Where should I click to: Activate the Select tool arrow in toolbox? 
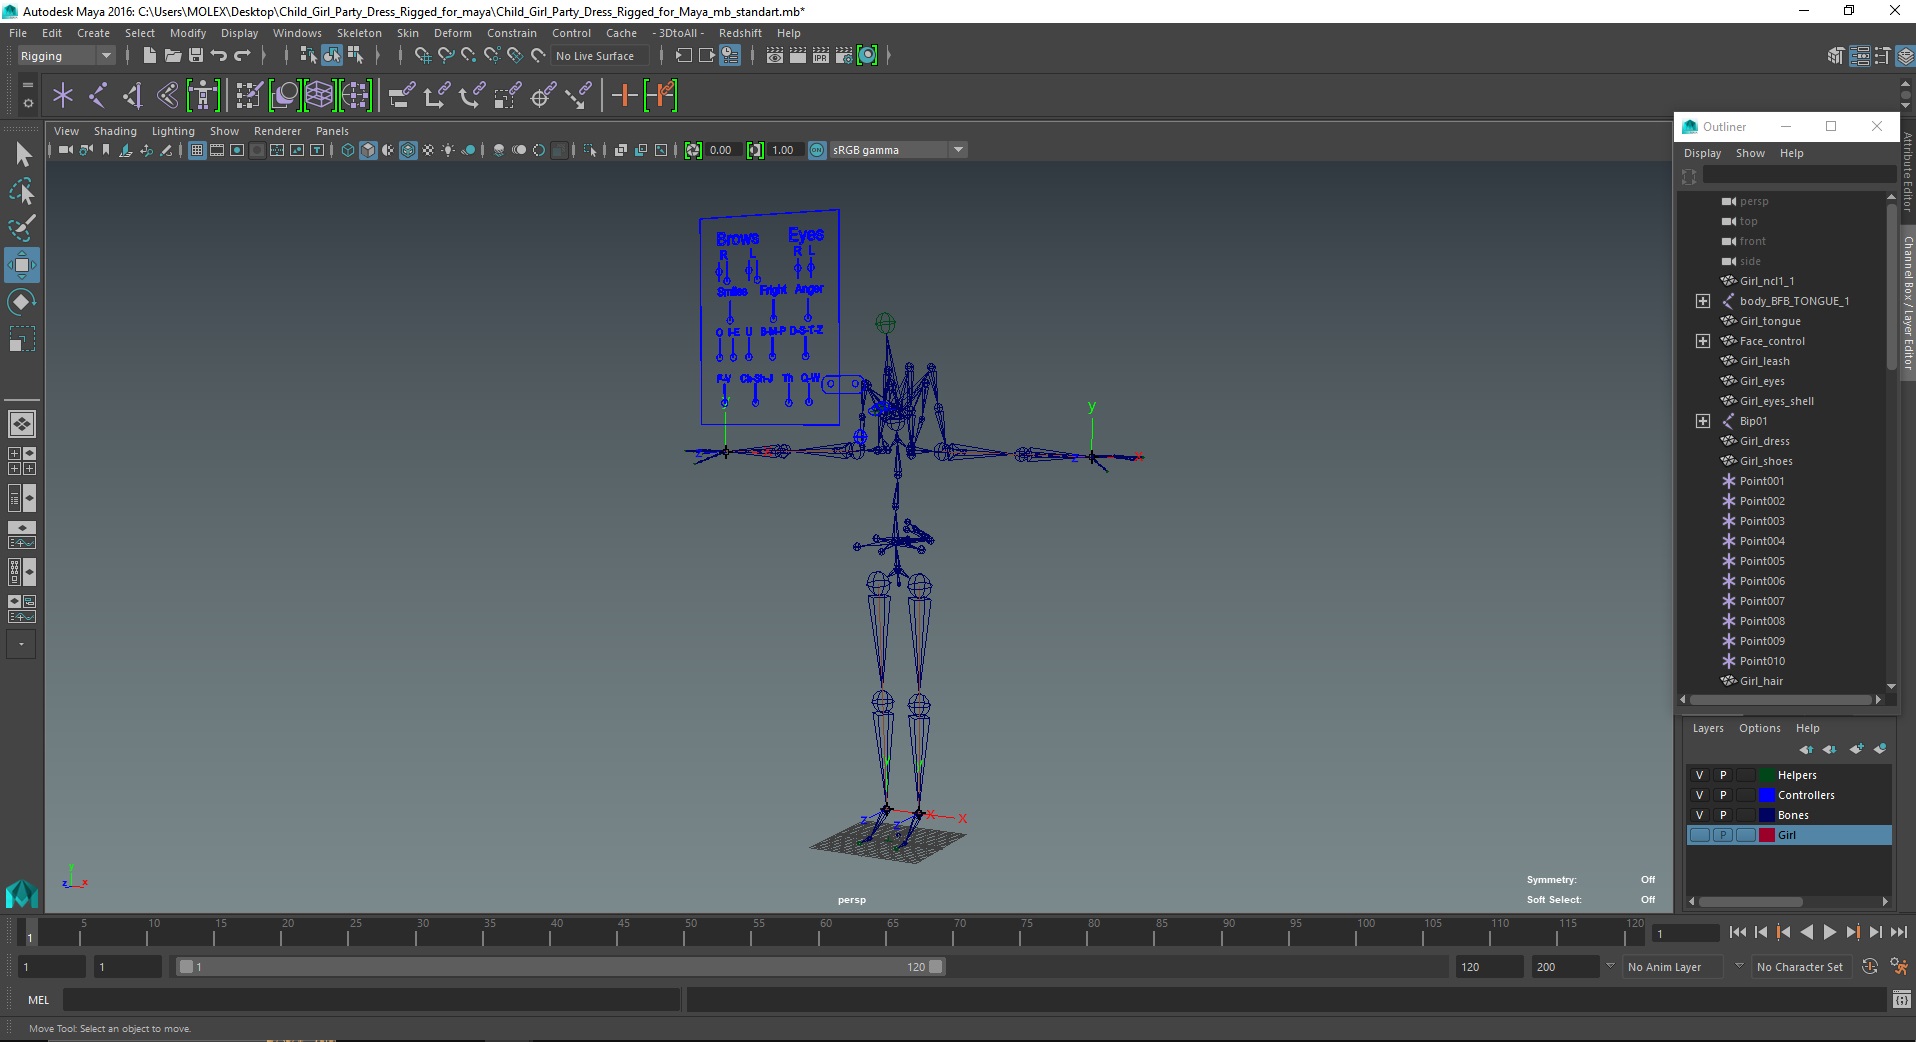coord(22,154)
